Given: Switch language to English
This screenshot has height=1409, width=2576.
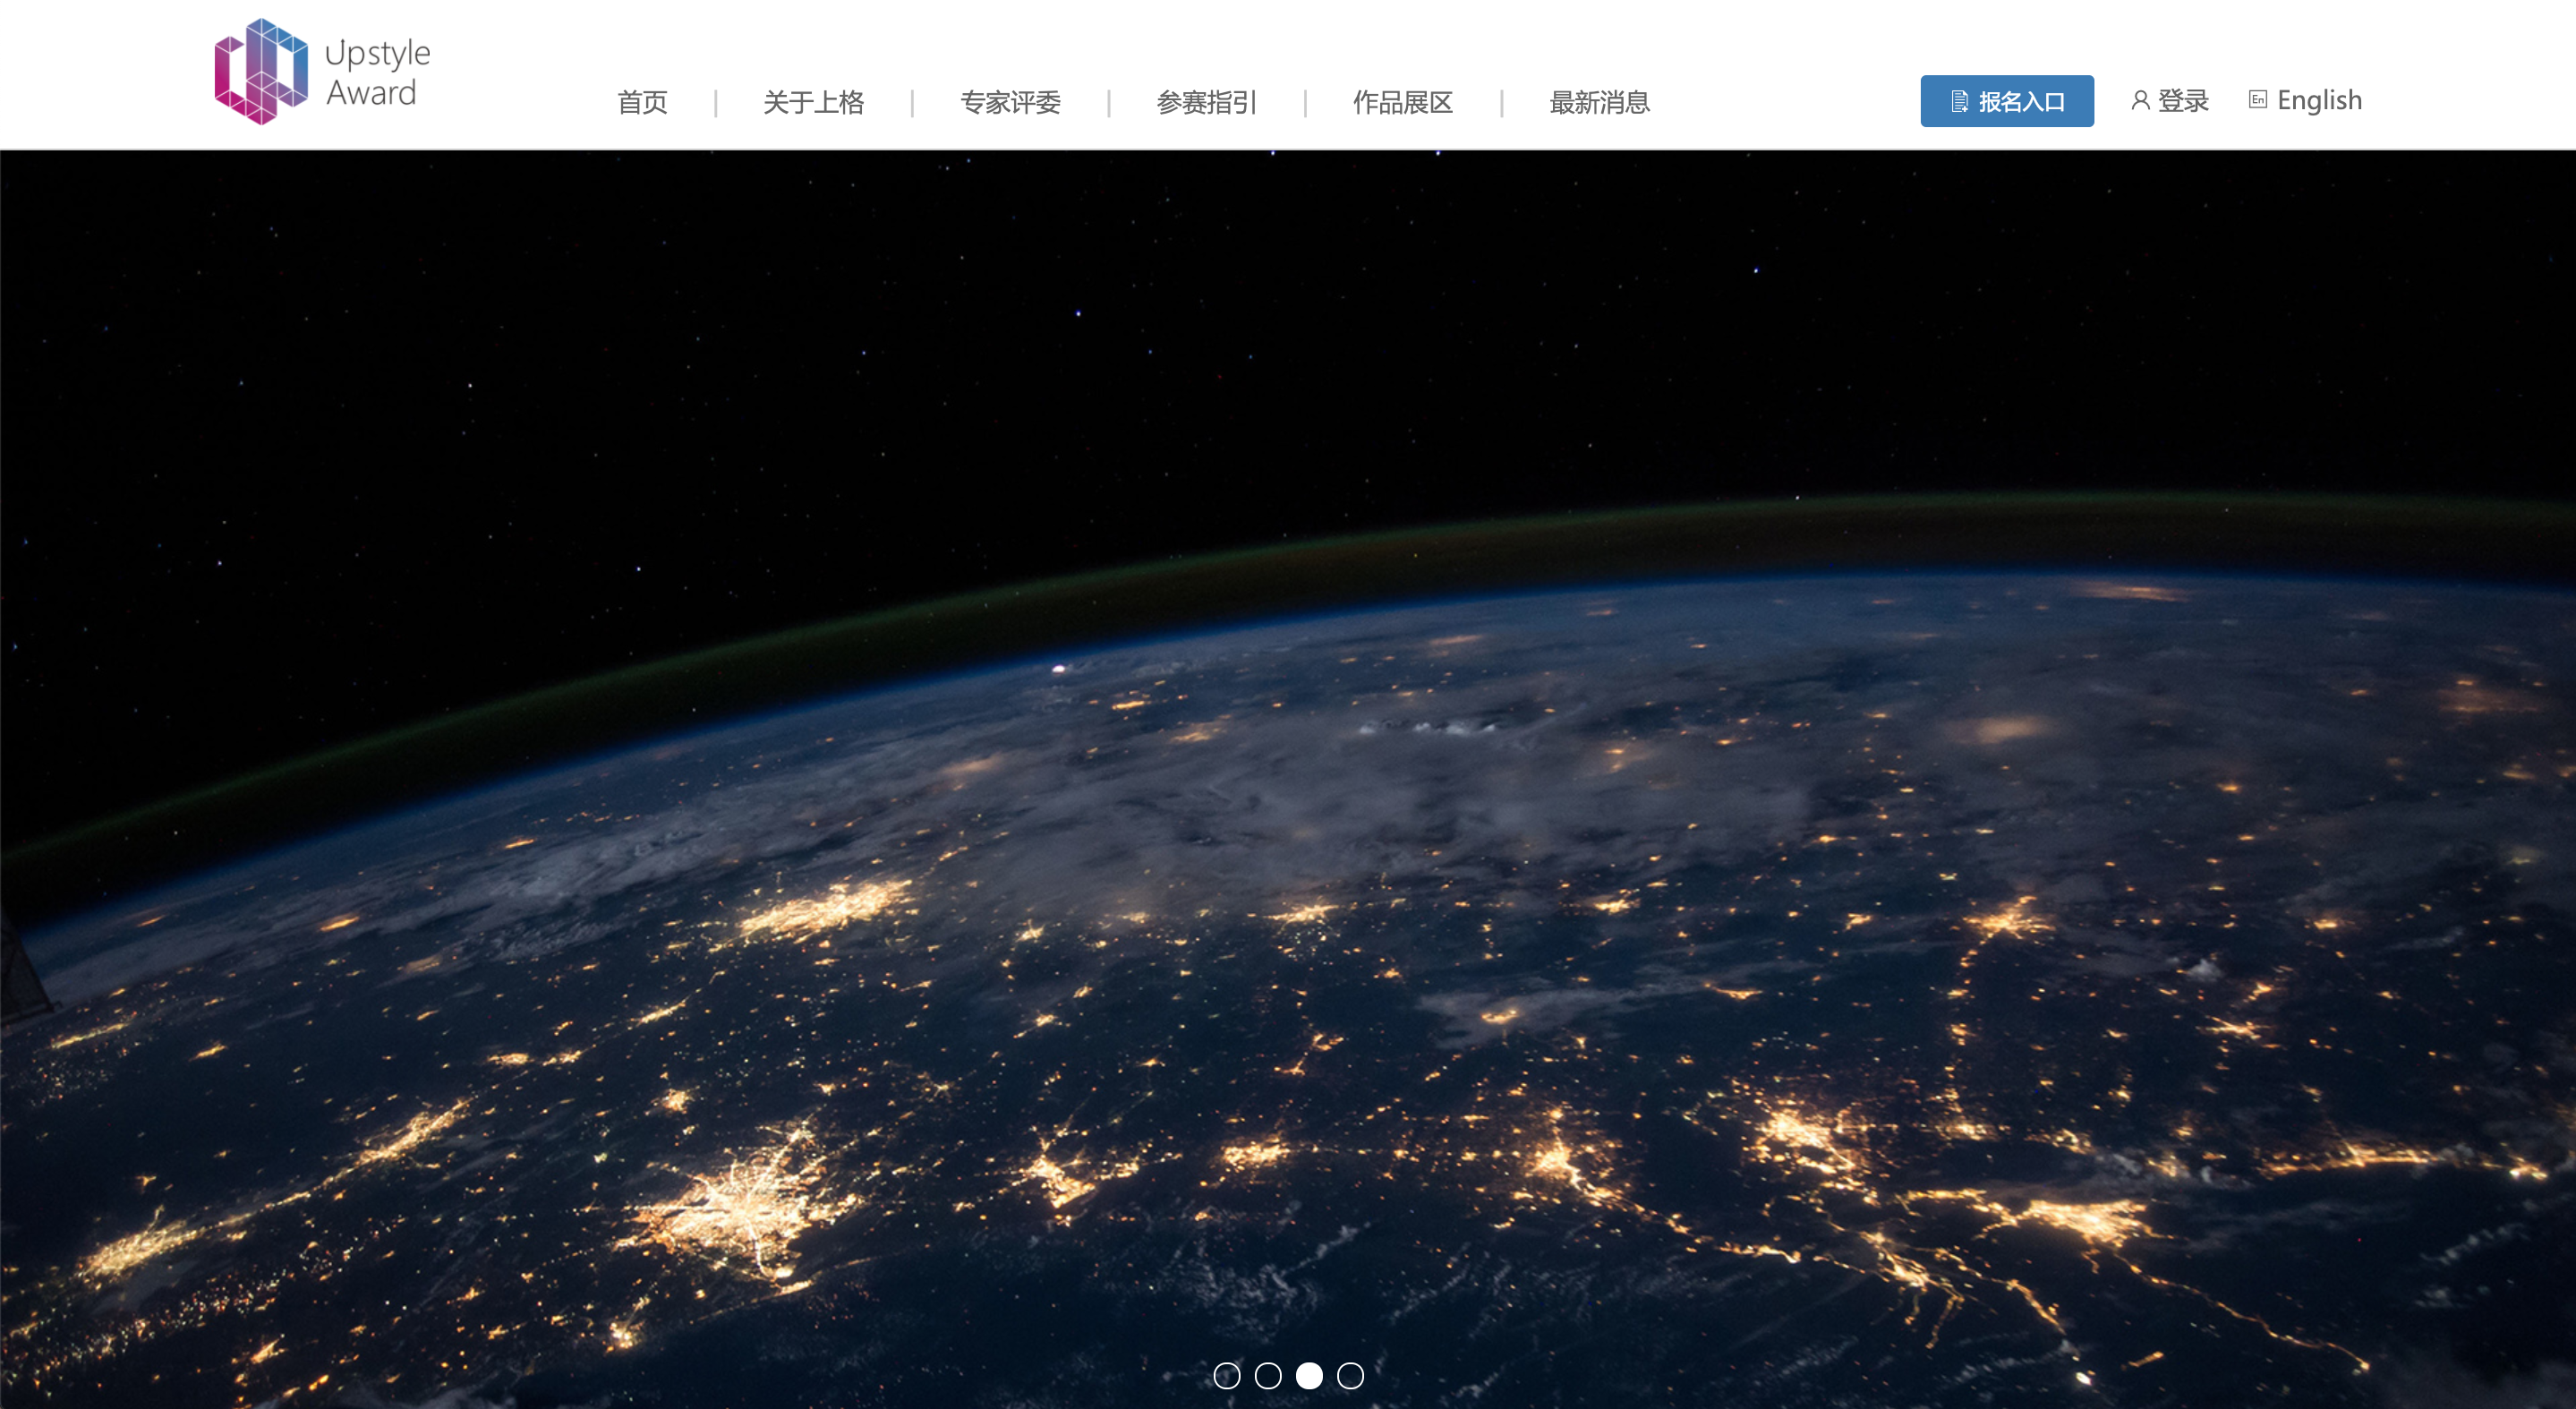Looking at the screenshot, I should [x=2305, y=100].
